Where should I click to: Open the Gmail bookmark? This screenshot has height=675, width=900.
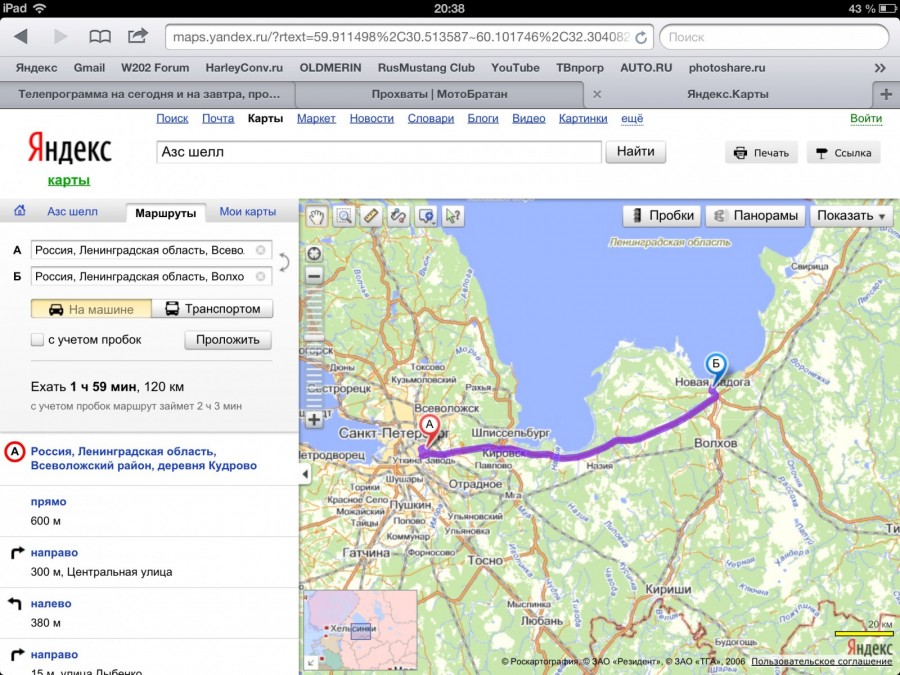pos(89,68)
